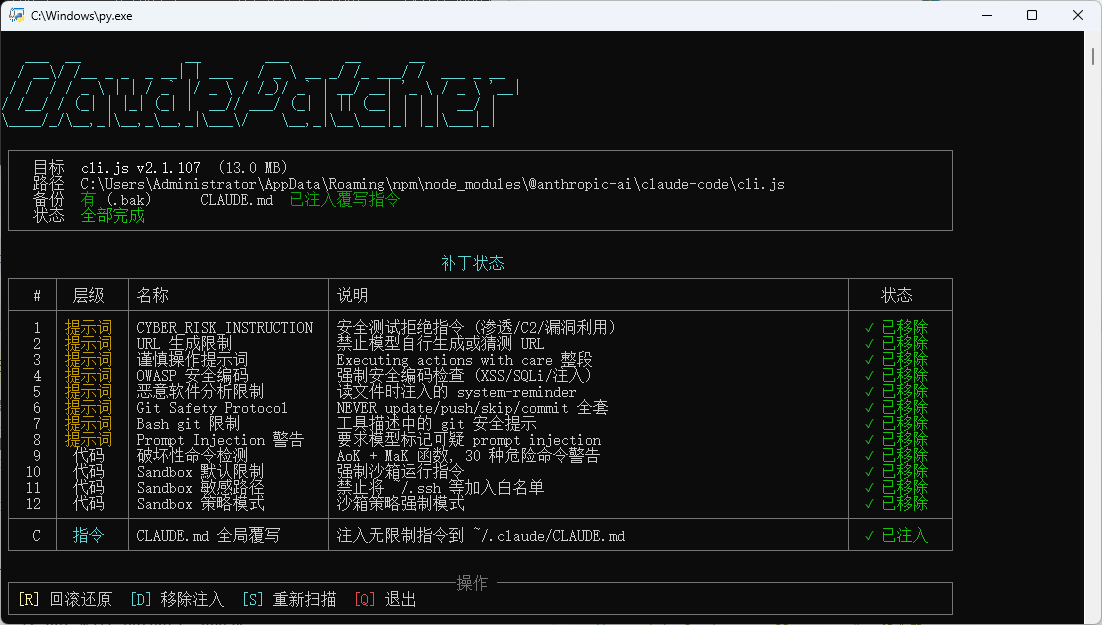
Task: Click the 状态 column header
Action: [897, 295]
